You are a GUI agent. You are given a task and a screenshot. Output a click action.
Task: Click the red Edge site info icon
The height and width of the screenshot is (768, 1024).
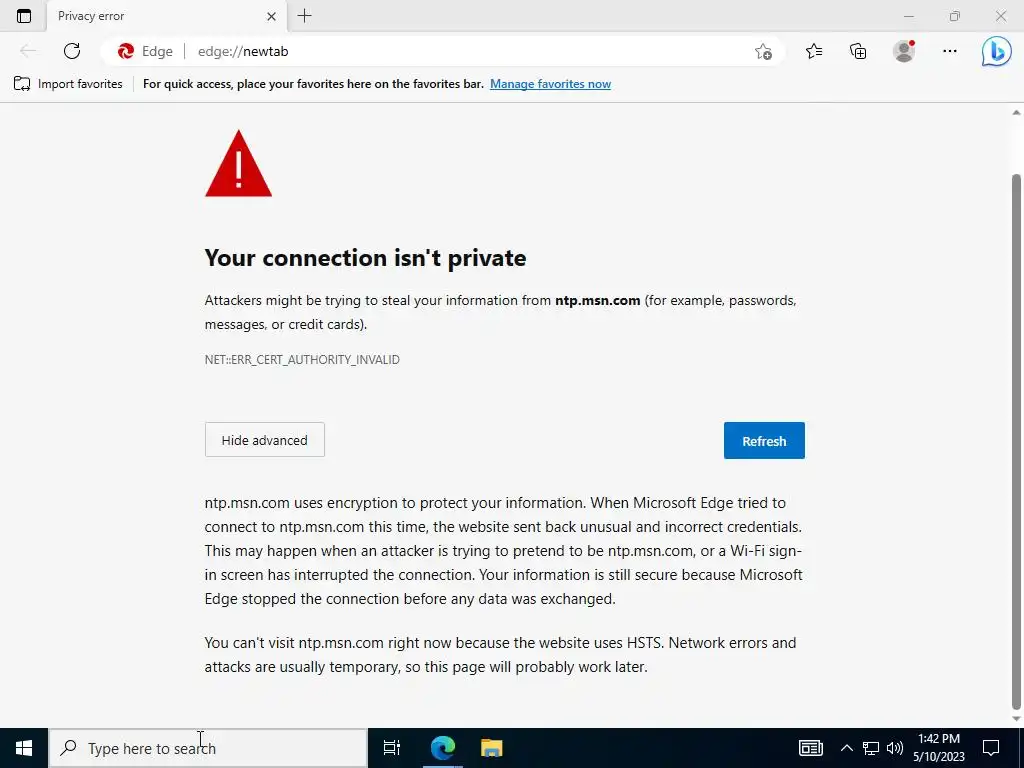[x=125, y=51]
